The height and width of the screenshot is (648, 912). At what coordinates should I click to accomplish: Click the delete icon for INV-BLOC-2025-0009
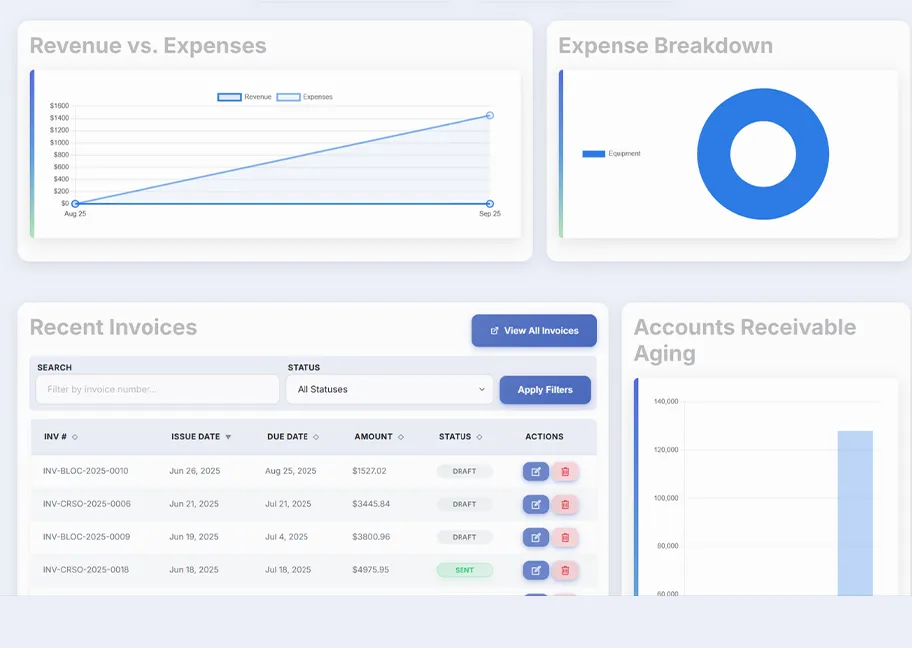566,537
